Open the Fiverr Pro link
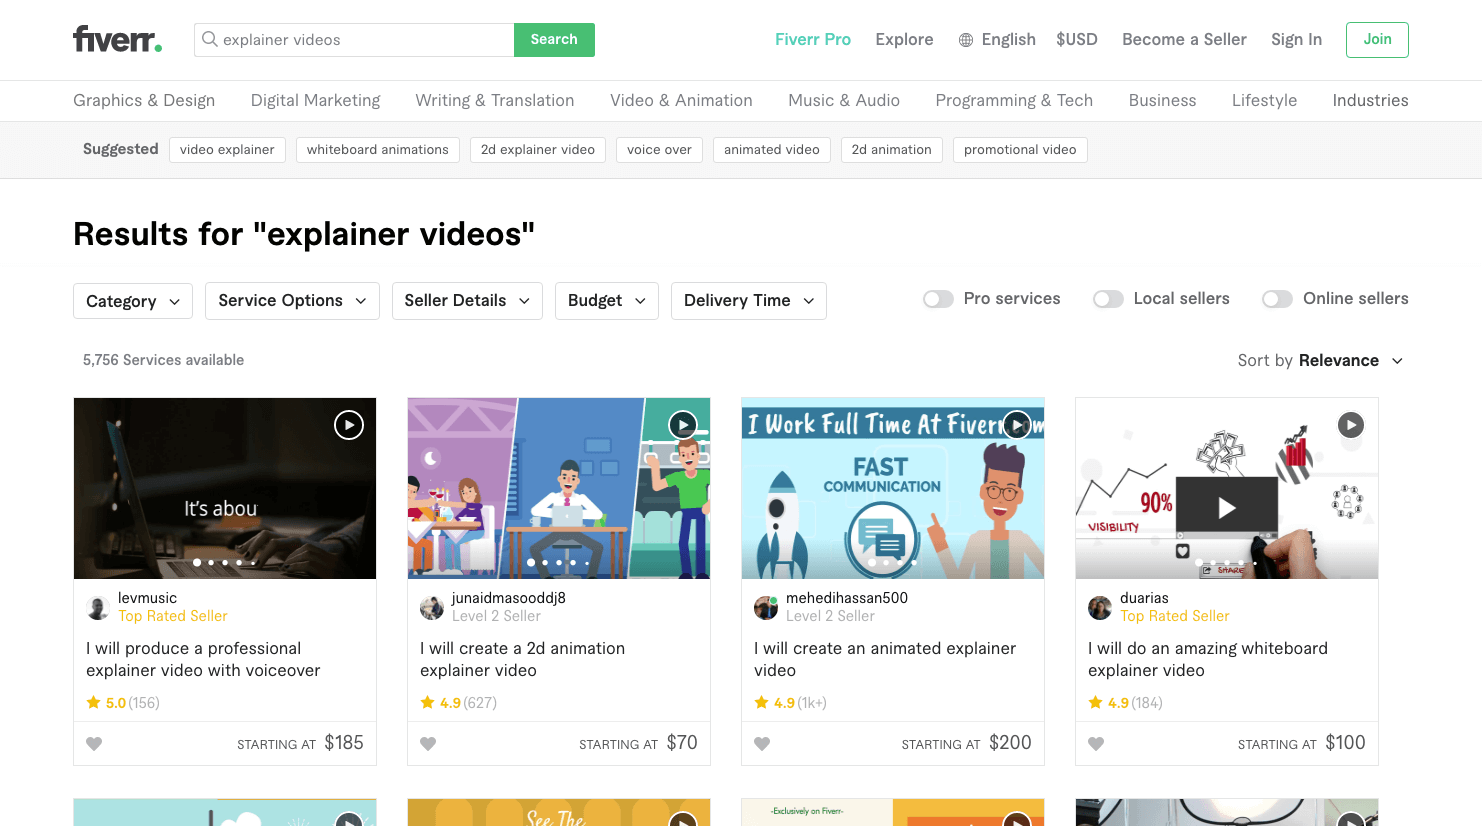The height and width of the screenshot is (826, 1482). (x=813, y=39)
